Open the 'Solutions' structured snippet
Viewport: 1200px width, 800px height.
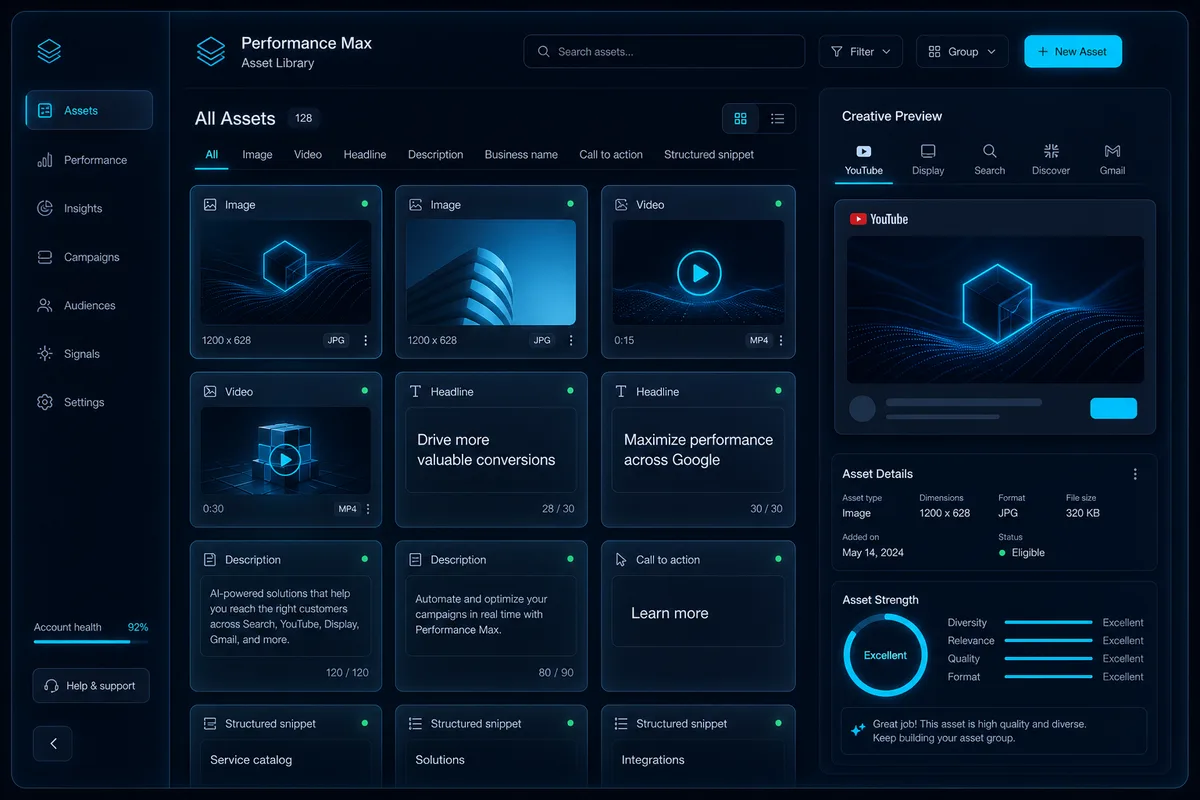click(x=440, y=760)
